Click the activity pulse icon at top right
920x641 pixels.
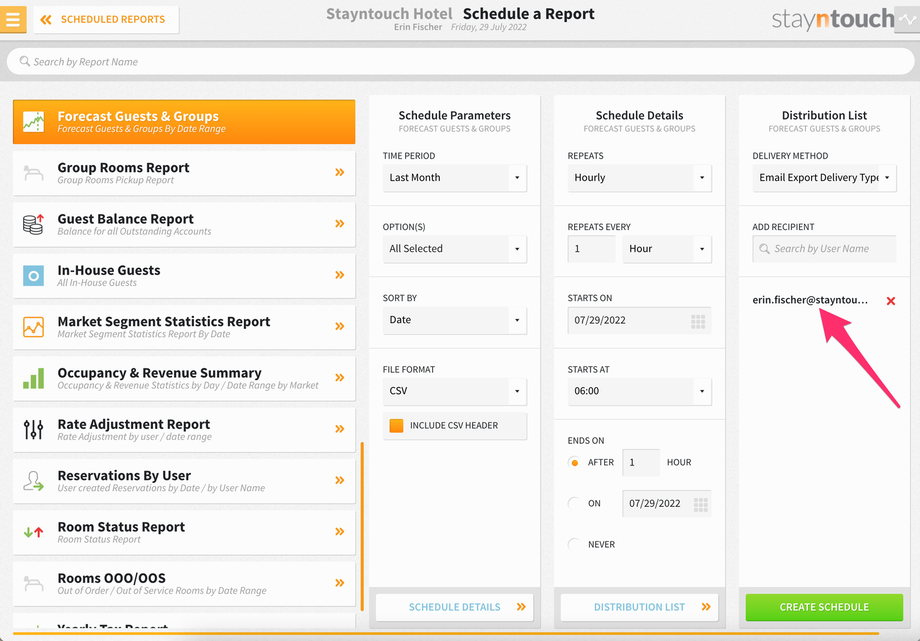point(907,19)
